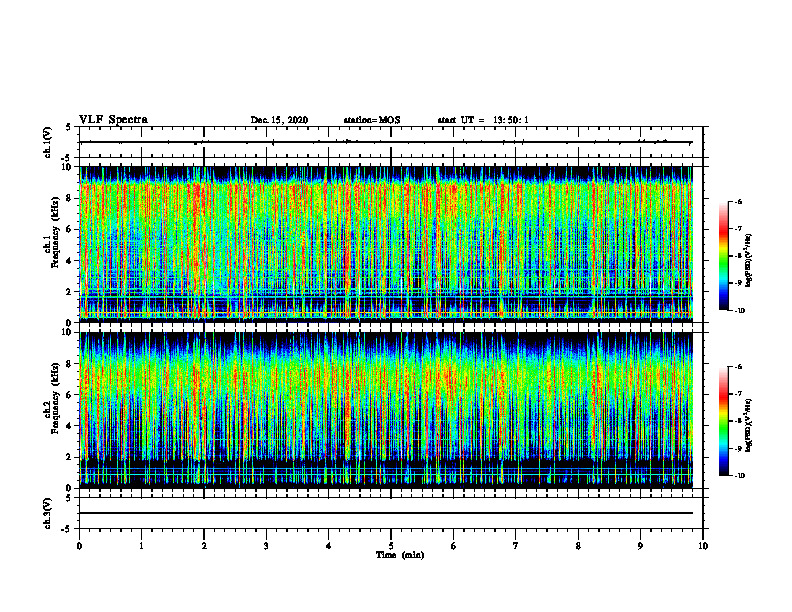
Task: Click the "0" tick label on the time axis
Action: coord(79,546)
